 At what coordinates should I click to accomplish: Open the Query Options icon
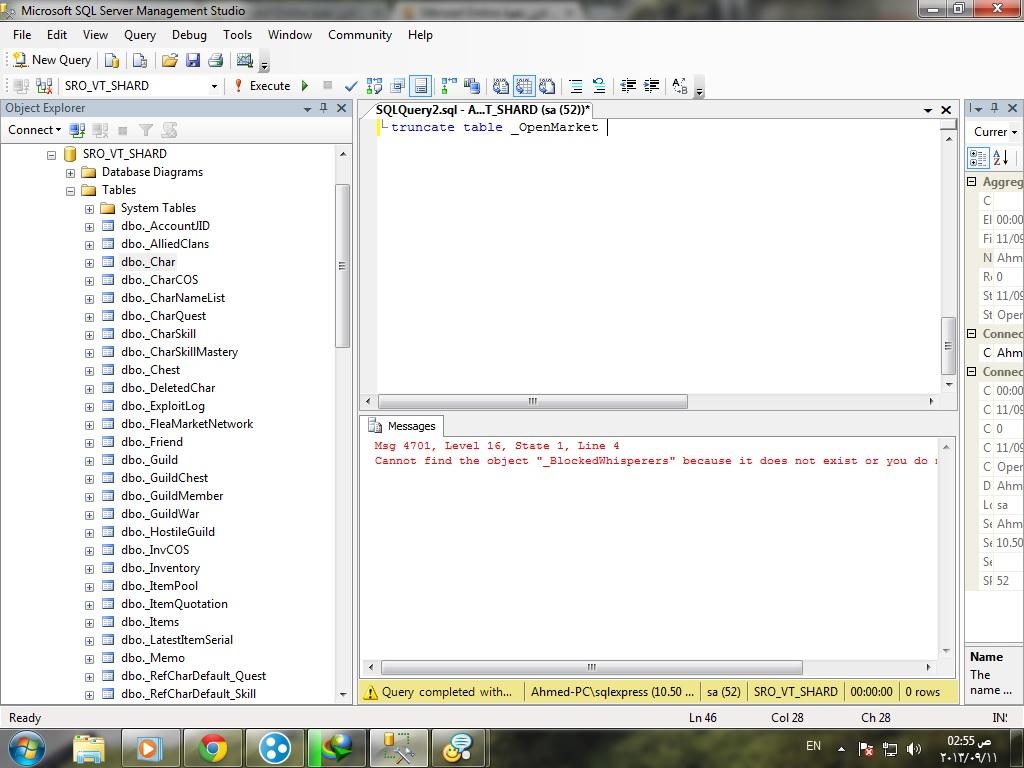pos(398,86)
